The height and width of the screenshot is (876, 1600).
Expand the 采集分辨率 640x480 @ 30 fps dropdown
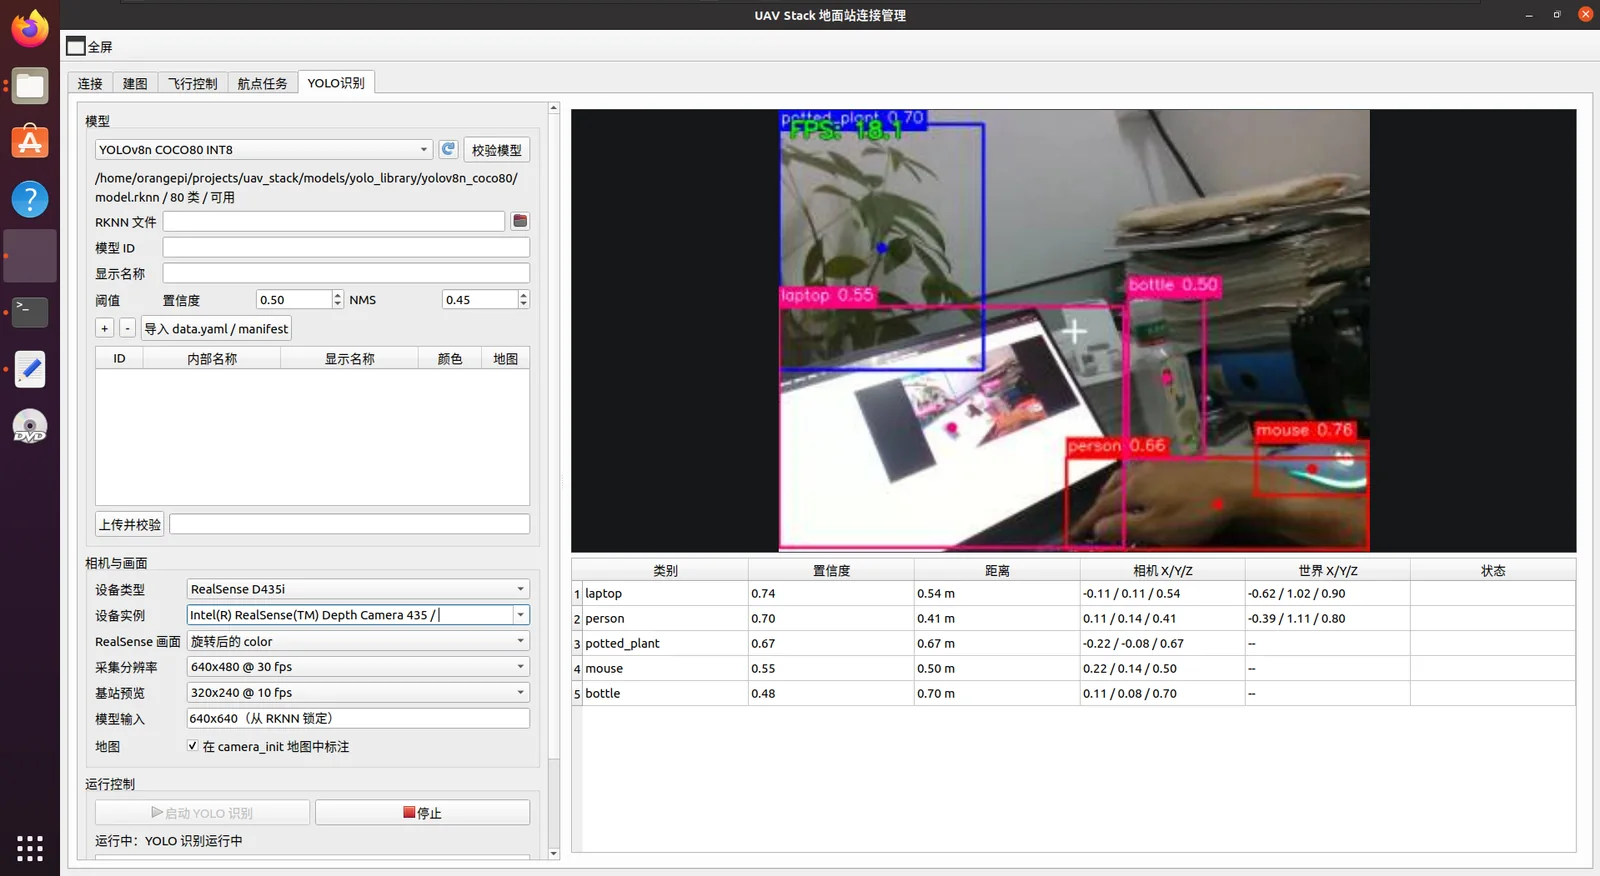coord(358,666)
